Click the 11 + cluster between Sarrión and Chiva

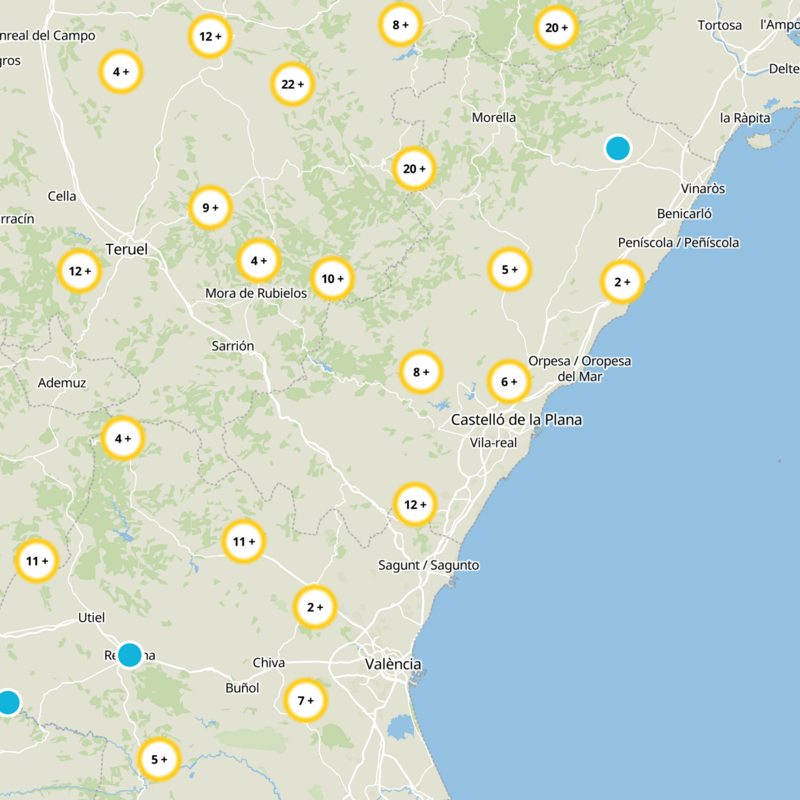pyautogui.click(x=244, y=542)
